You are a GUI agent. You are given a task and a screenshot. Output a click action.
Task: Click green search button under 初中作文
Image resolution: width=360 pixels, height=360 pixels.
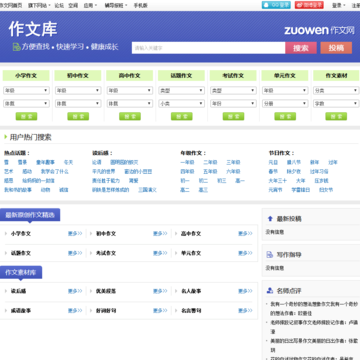(78, 116)
